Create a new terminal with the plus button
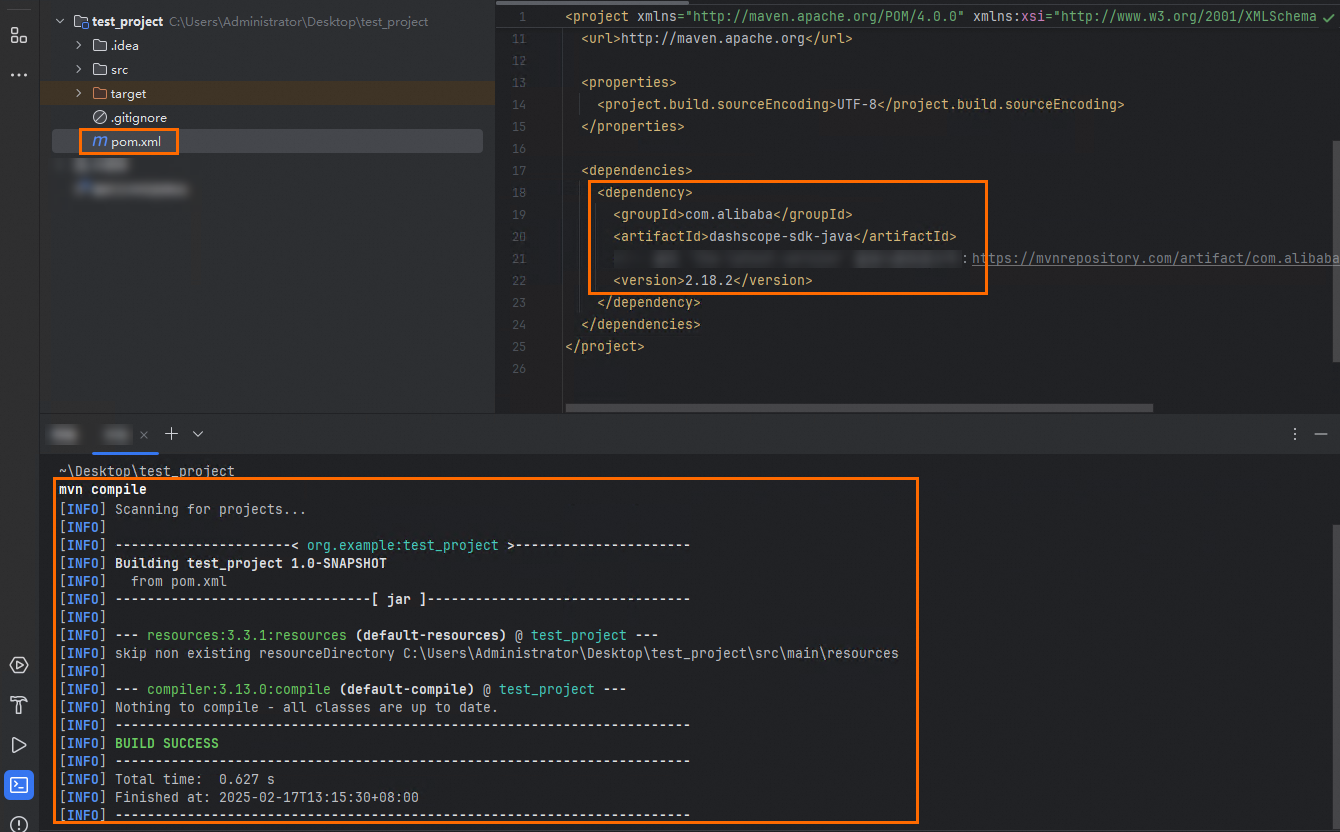 pos(170,434)
